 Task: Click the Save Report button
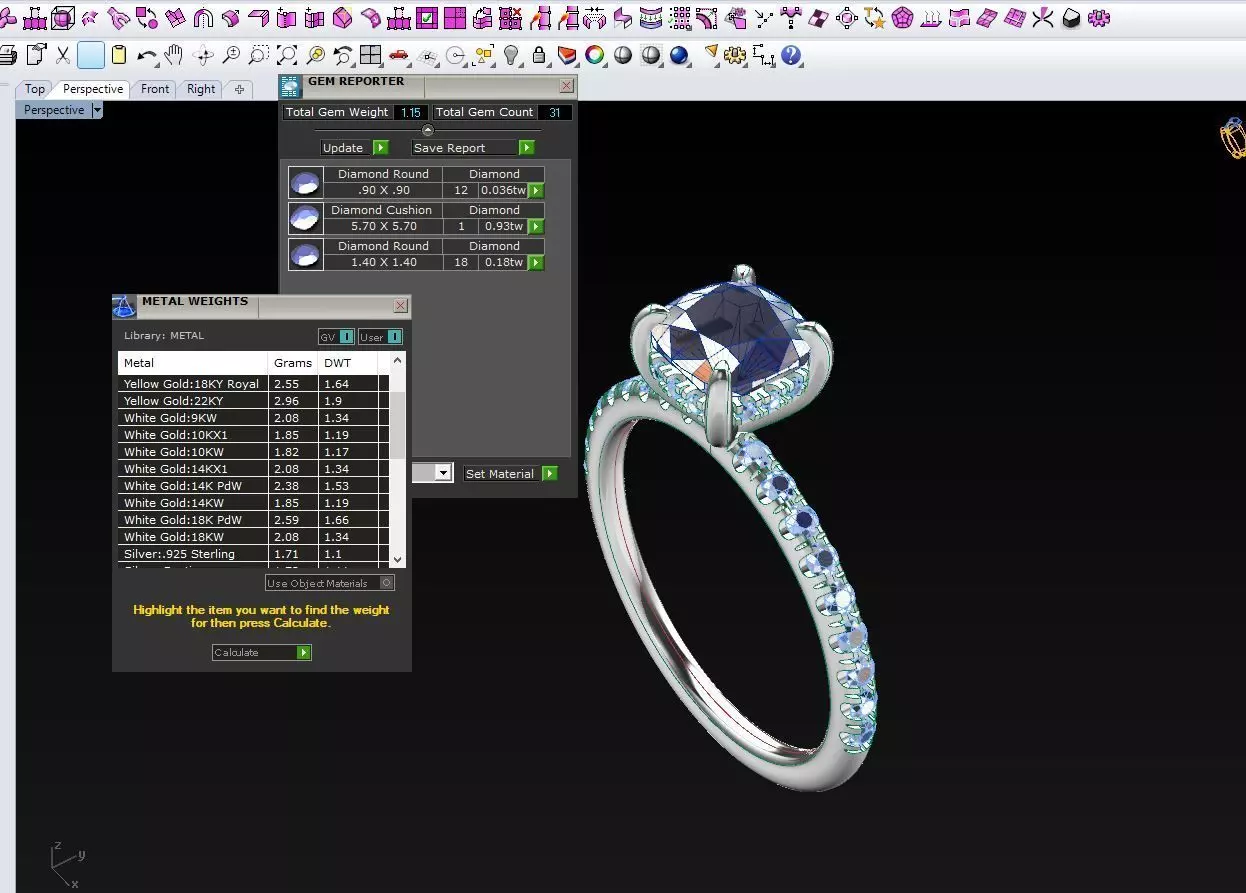473,148
